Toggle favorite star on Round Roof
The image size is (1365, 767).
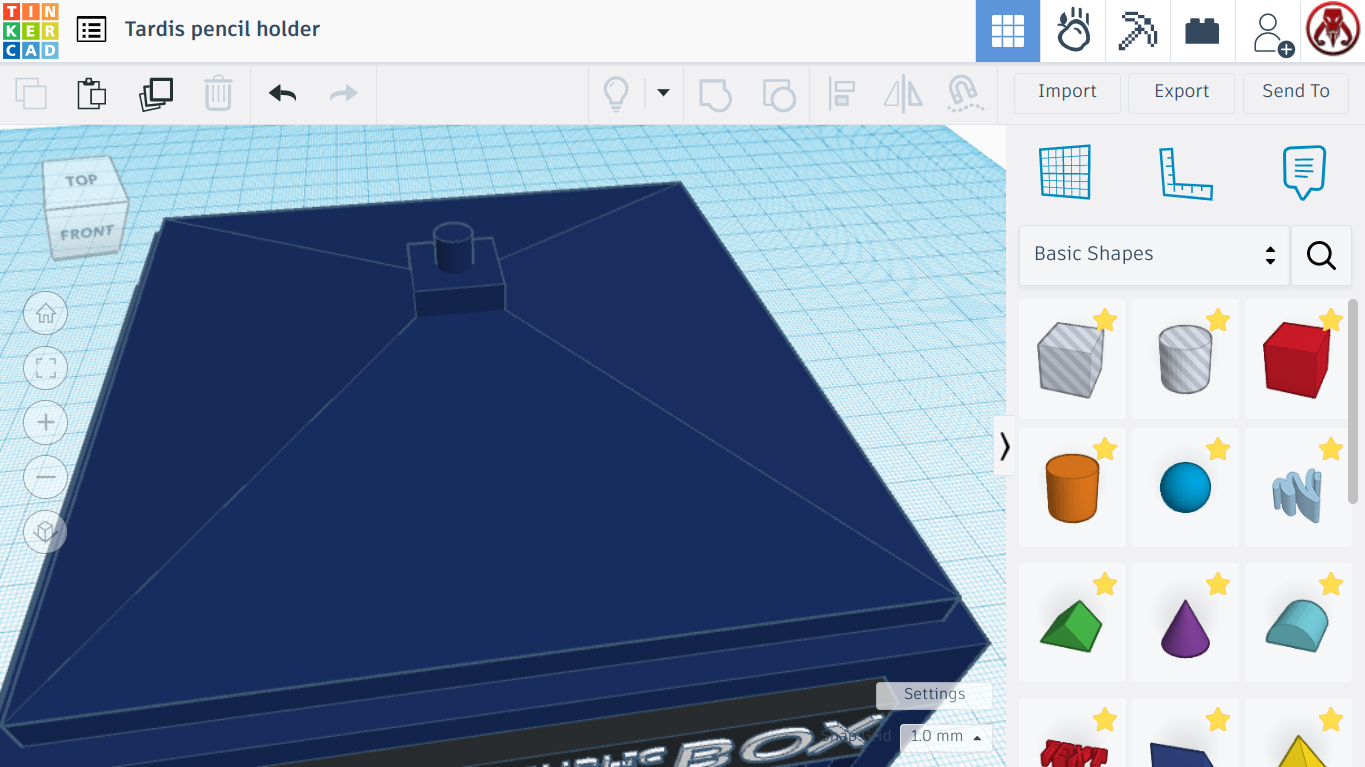point(1330,584)
